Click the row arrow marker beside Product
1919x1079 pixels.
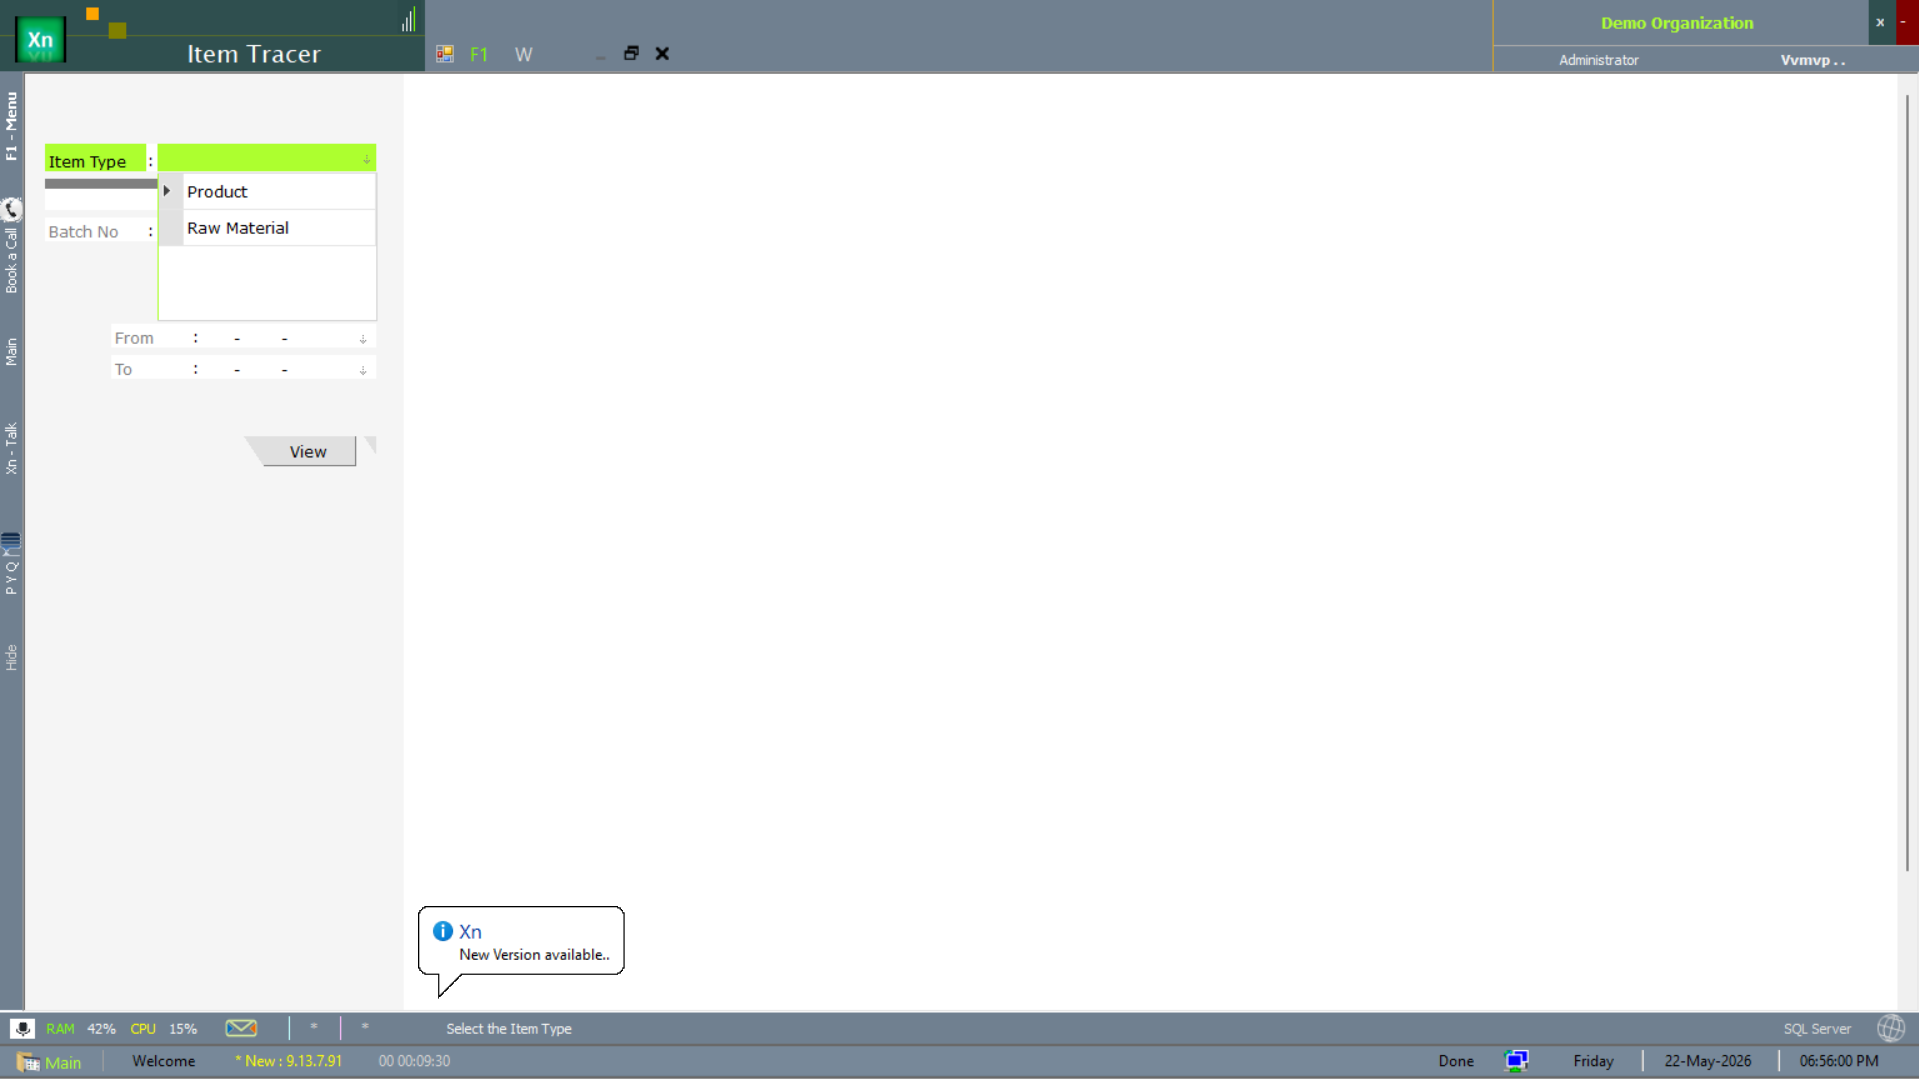[x=167, y=191]
